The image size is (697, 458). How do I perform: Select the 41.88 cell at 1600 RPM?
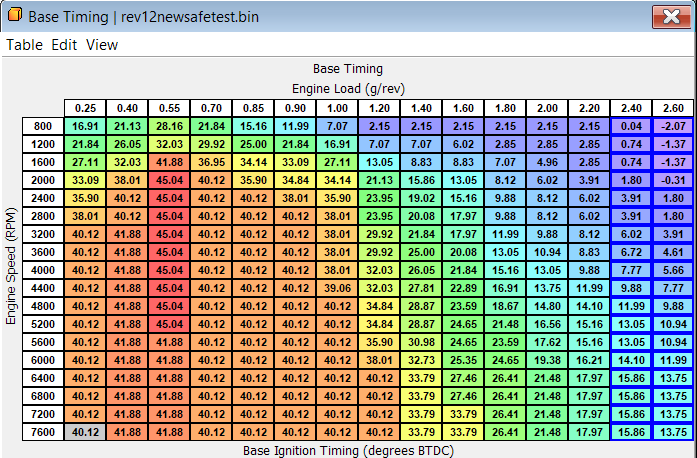[169, 162]
